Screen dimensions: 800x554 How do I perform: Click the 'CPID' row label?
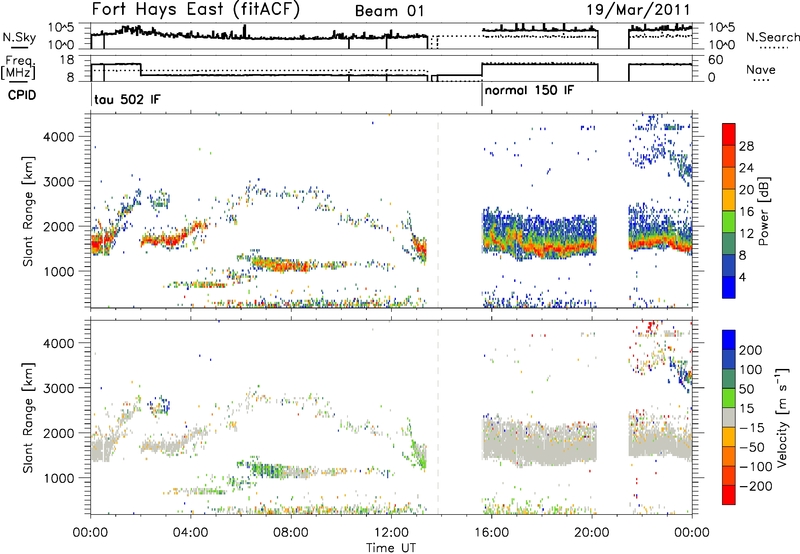[22, 95]
